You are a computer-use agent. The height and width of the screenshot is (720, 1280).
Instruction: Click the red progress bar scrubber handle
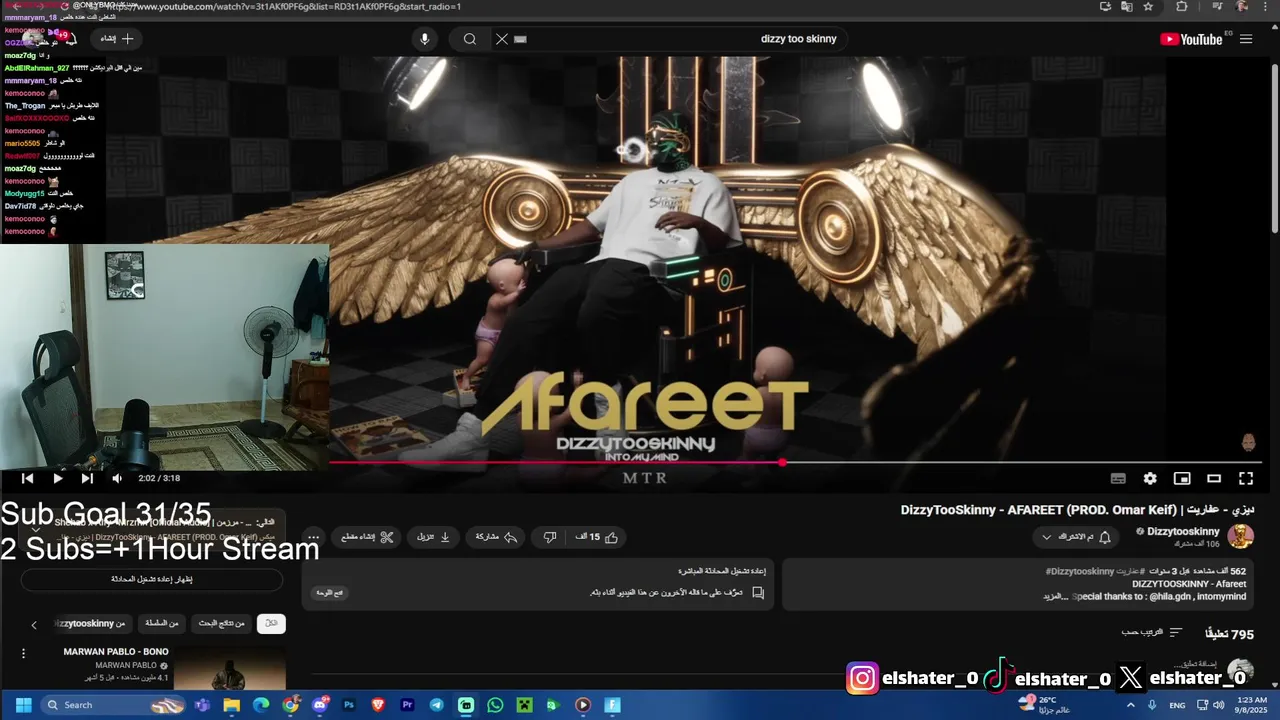(x=782, y=462)
